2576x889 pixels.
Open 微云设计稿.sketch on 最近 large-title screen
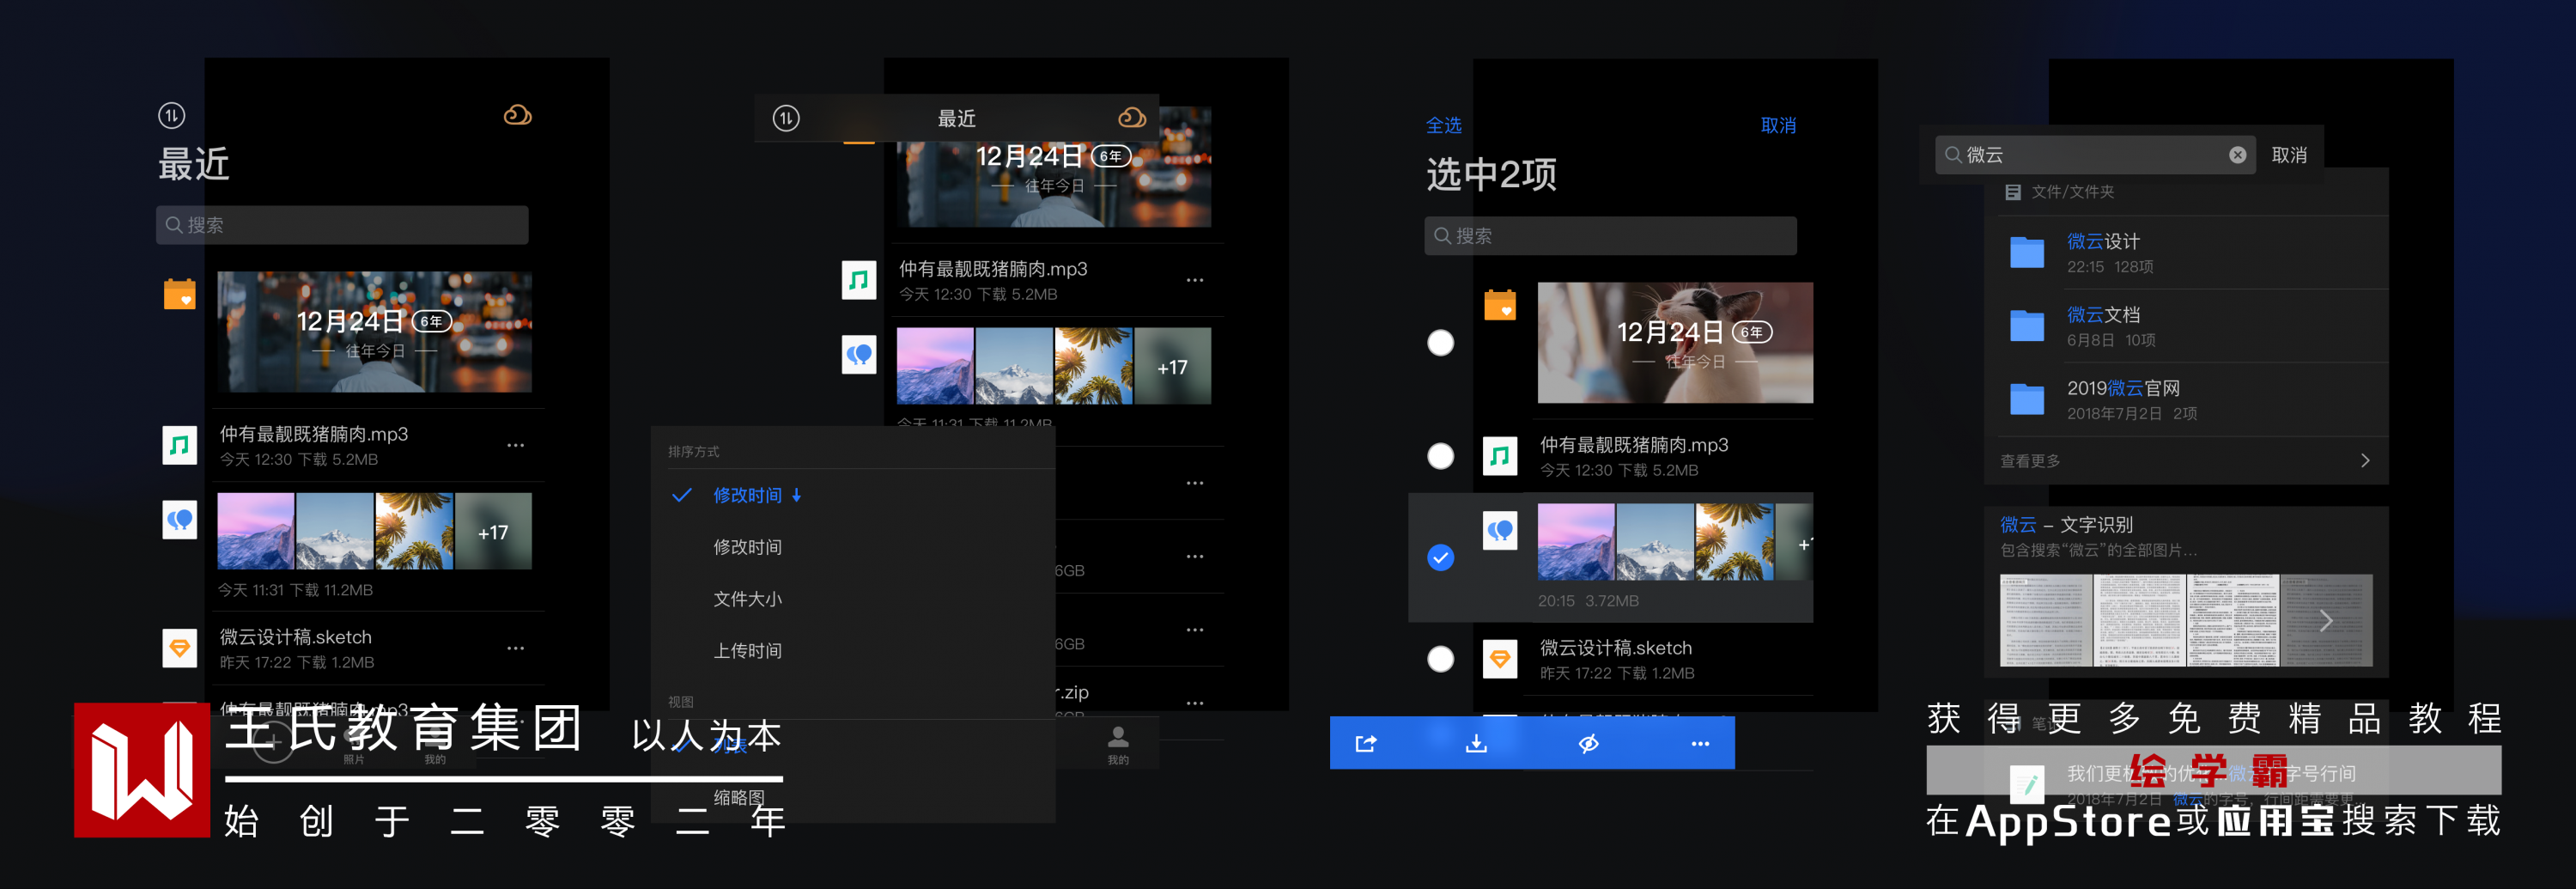pos(296,637)
